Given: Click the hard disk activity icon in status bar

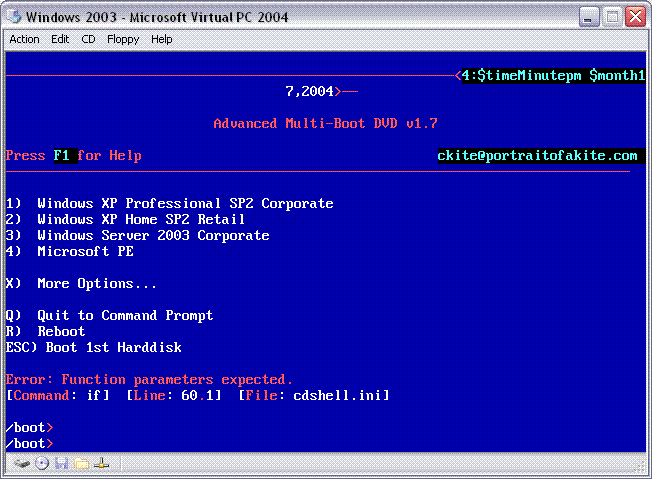Looking at the screenshot, I should (22, 463).
